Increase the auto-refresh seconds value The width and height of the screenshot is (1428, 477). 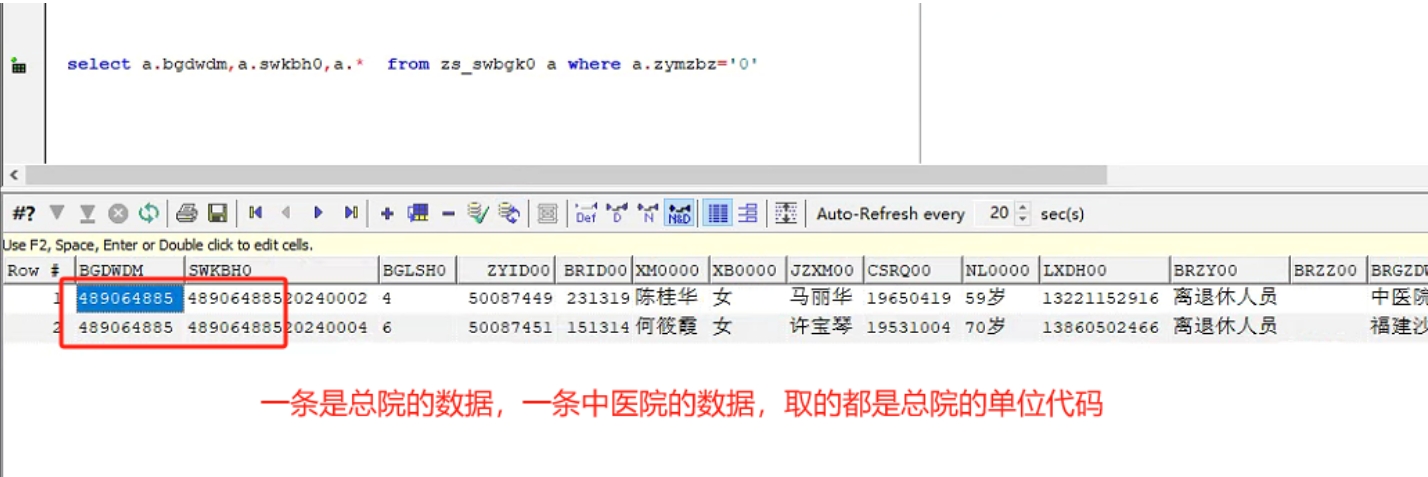(1022, 208)
